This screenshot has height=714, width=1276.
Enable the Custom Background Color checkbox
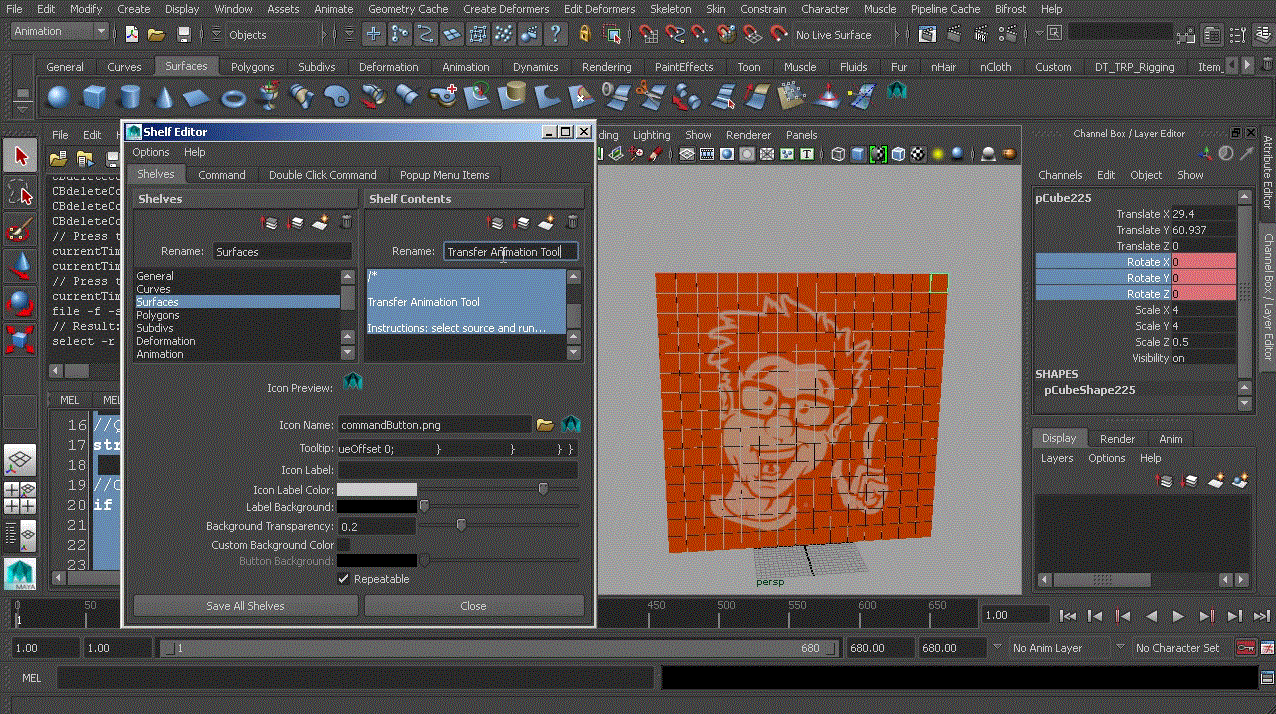pyautogui.click(x=344, y=545)
